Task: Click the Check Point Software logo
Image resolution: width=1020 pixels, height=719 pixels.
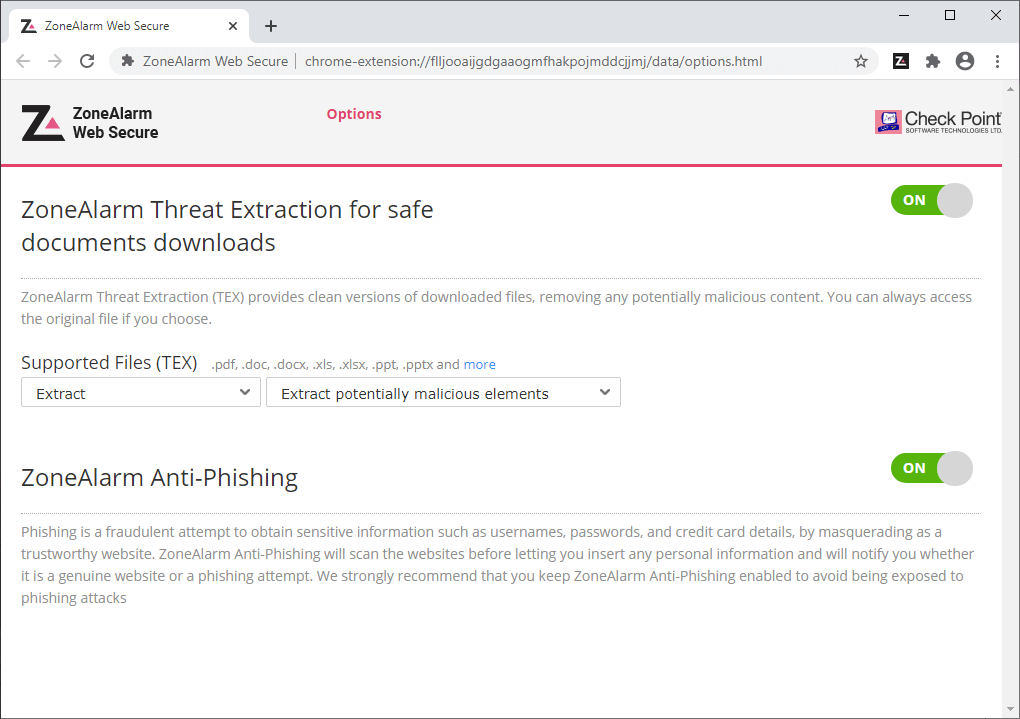Action: click(x=937, y=120)
